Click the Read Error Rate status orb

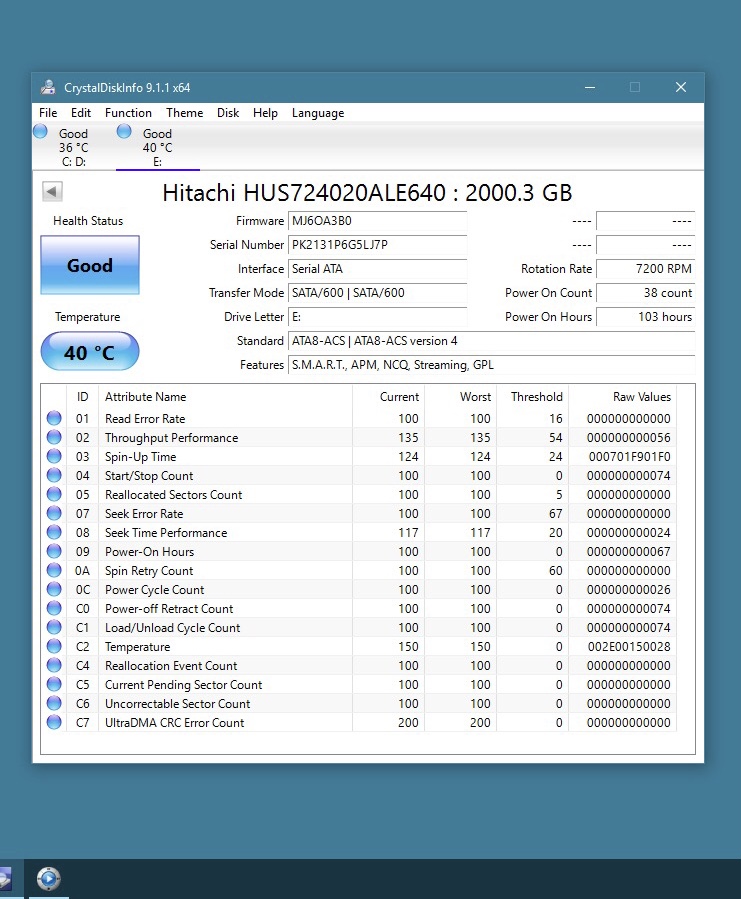point(54,419)
